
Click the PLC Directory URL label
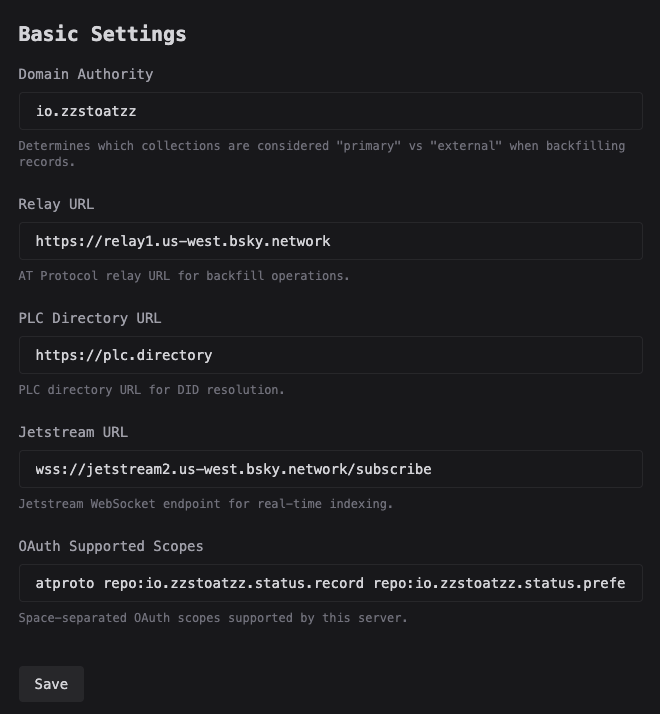coord(90,318)
